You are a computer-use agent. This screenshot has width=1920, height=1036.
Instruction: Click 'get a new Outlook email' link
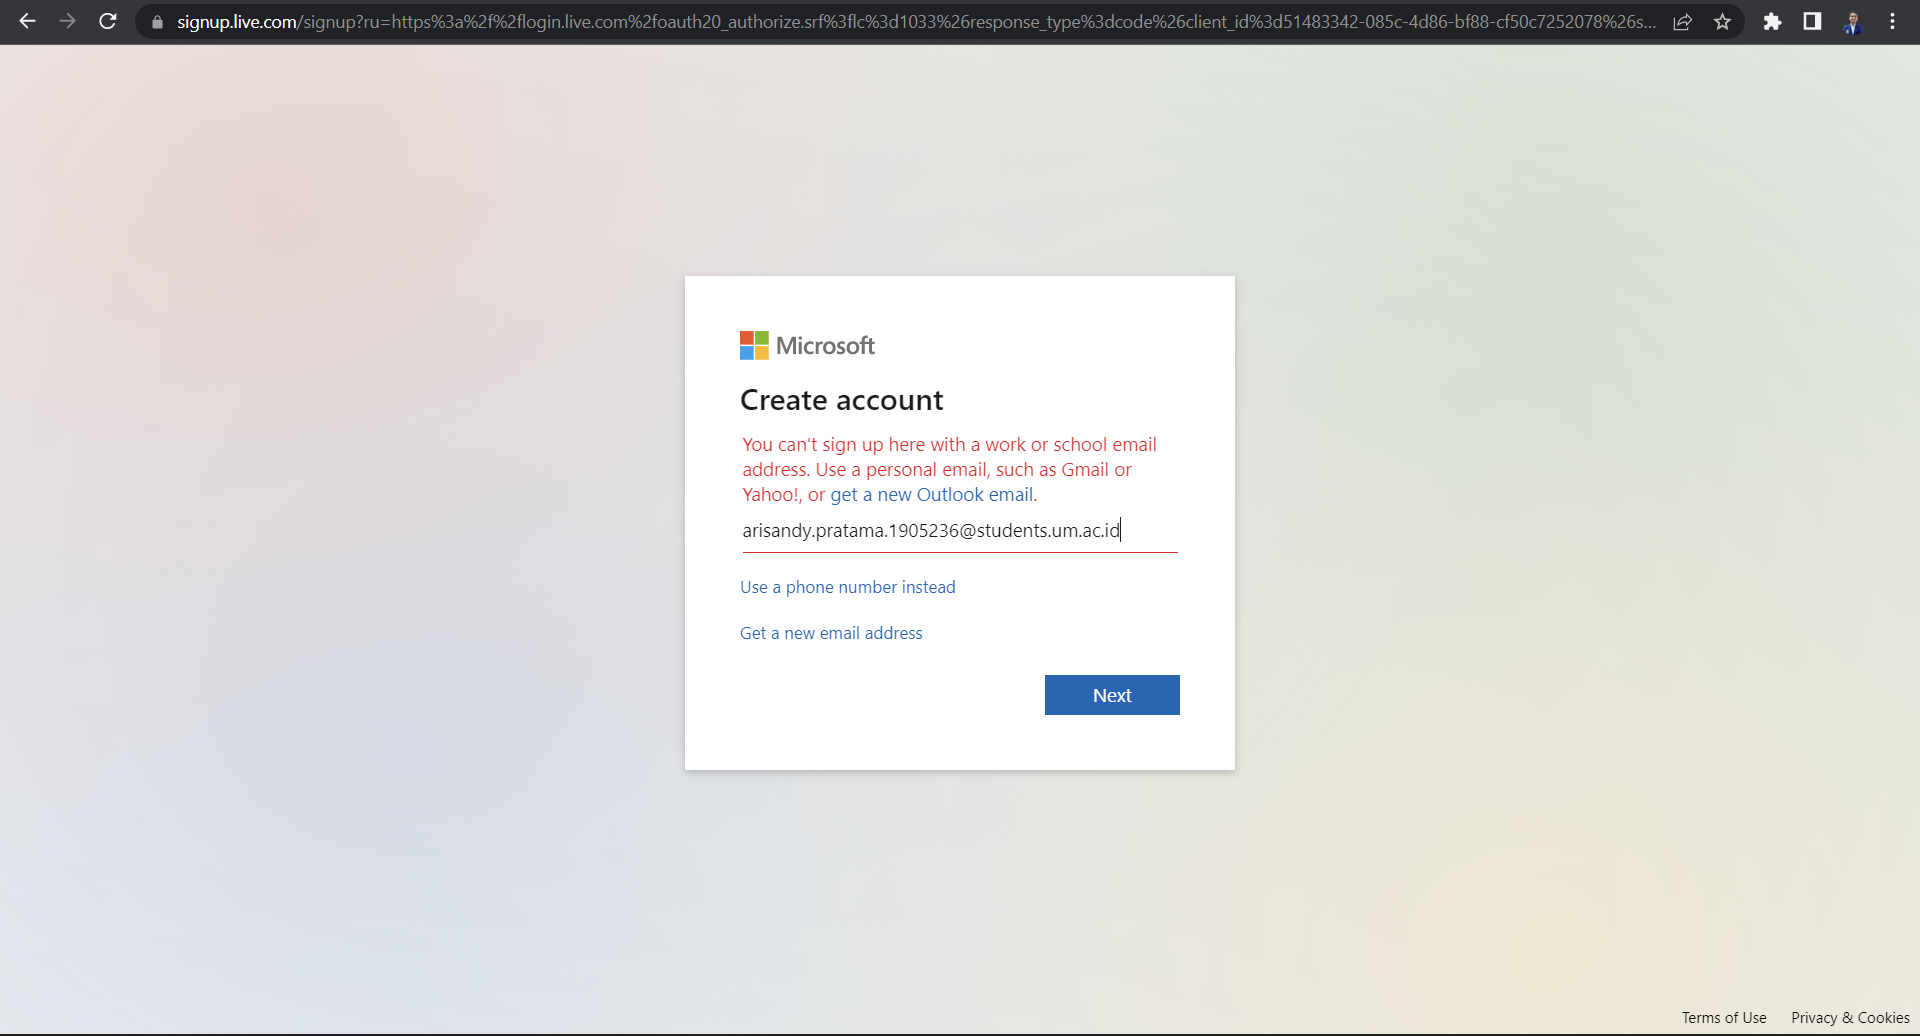coord(933,495)
